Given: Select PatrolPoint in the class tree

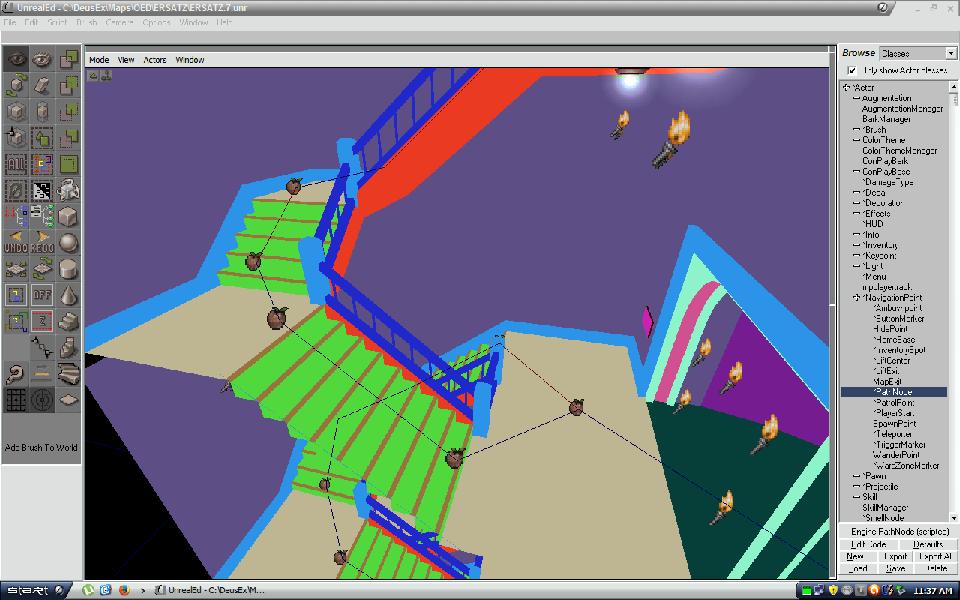Looking at the screenshot, I should click(x=894, y=402).
